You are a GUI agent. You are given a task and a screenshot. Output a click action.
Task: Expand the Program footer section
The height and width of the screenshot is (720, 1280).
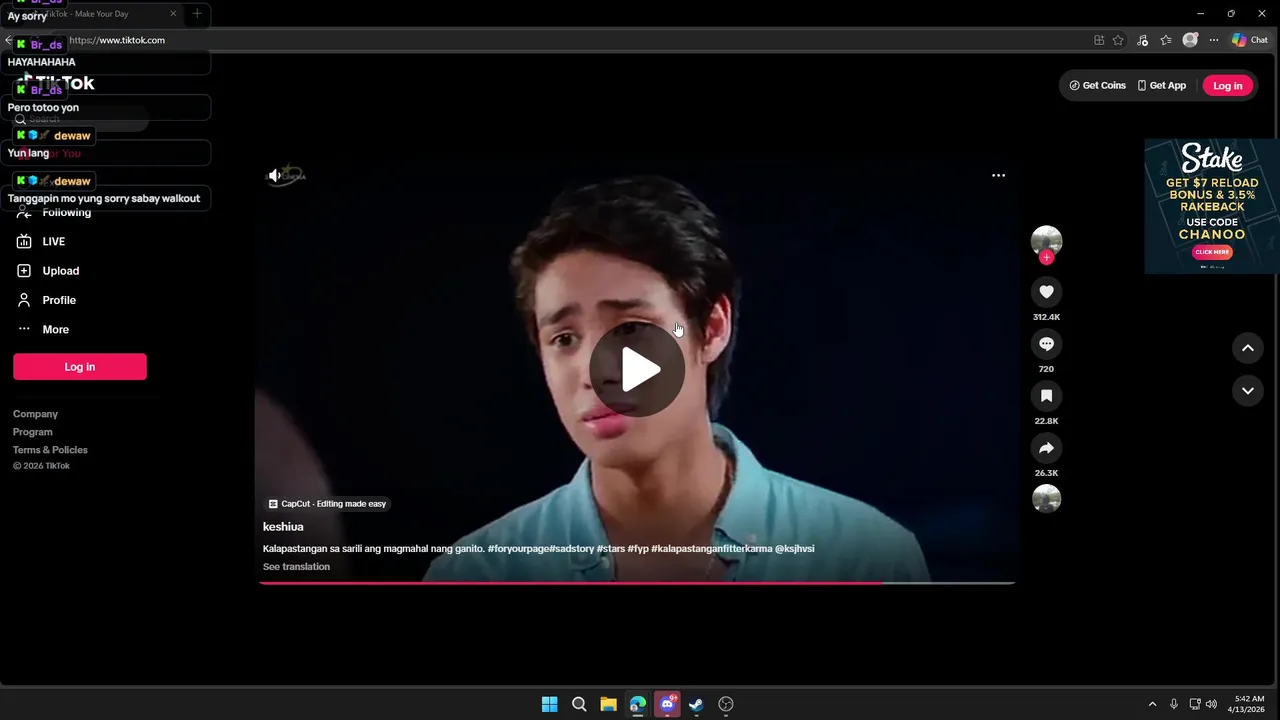coord(33,432)
